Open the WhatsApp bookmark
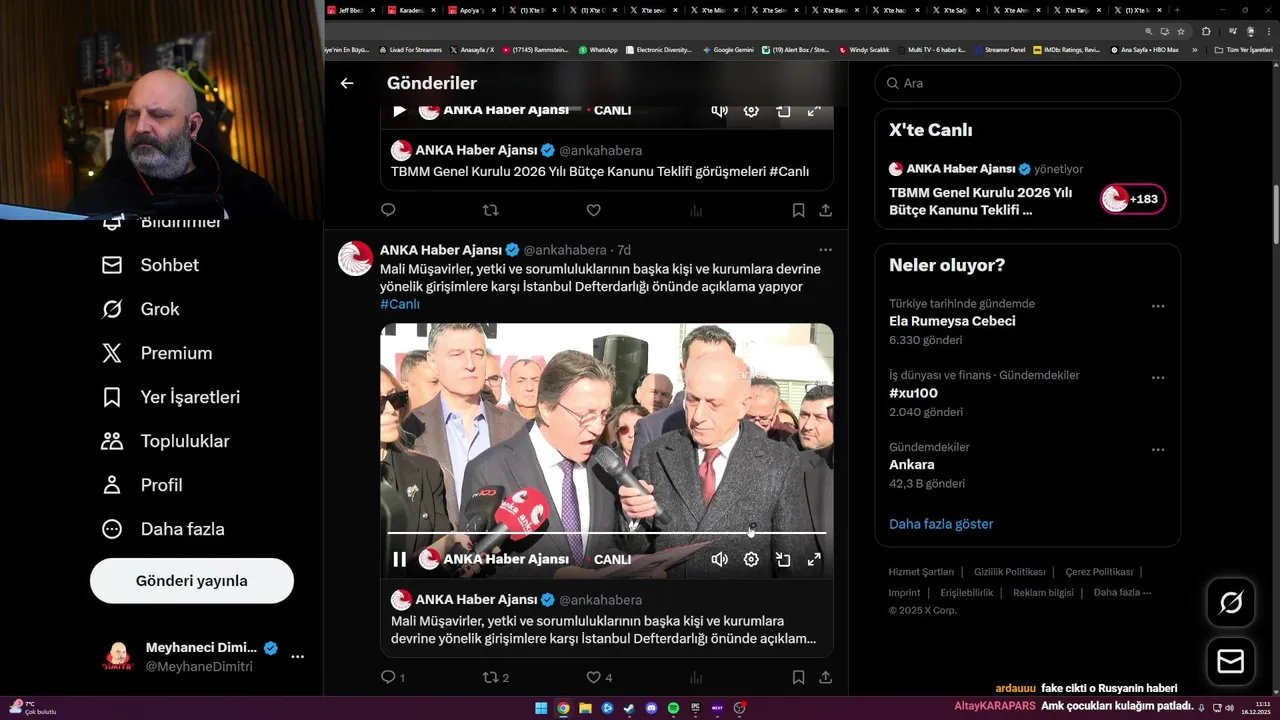1280x720 pixels. [598, 49]
